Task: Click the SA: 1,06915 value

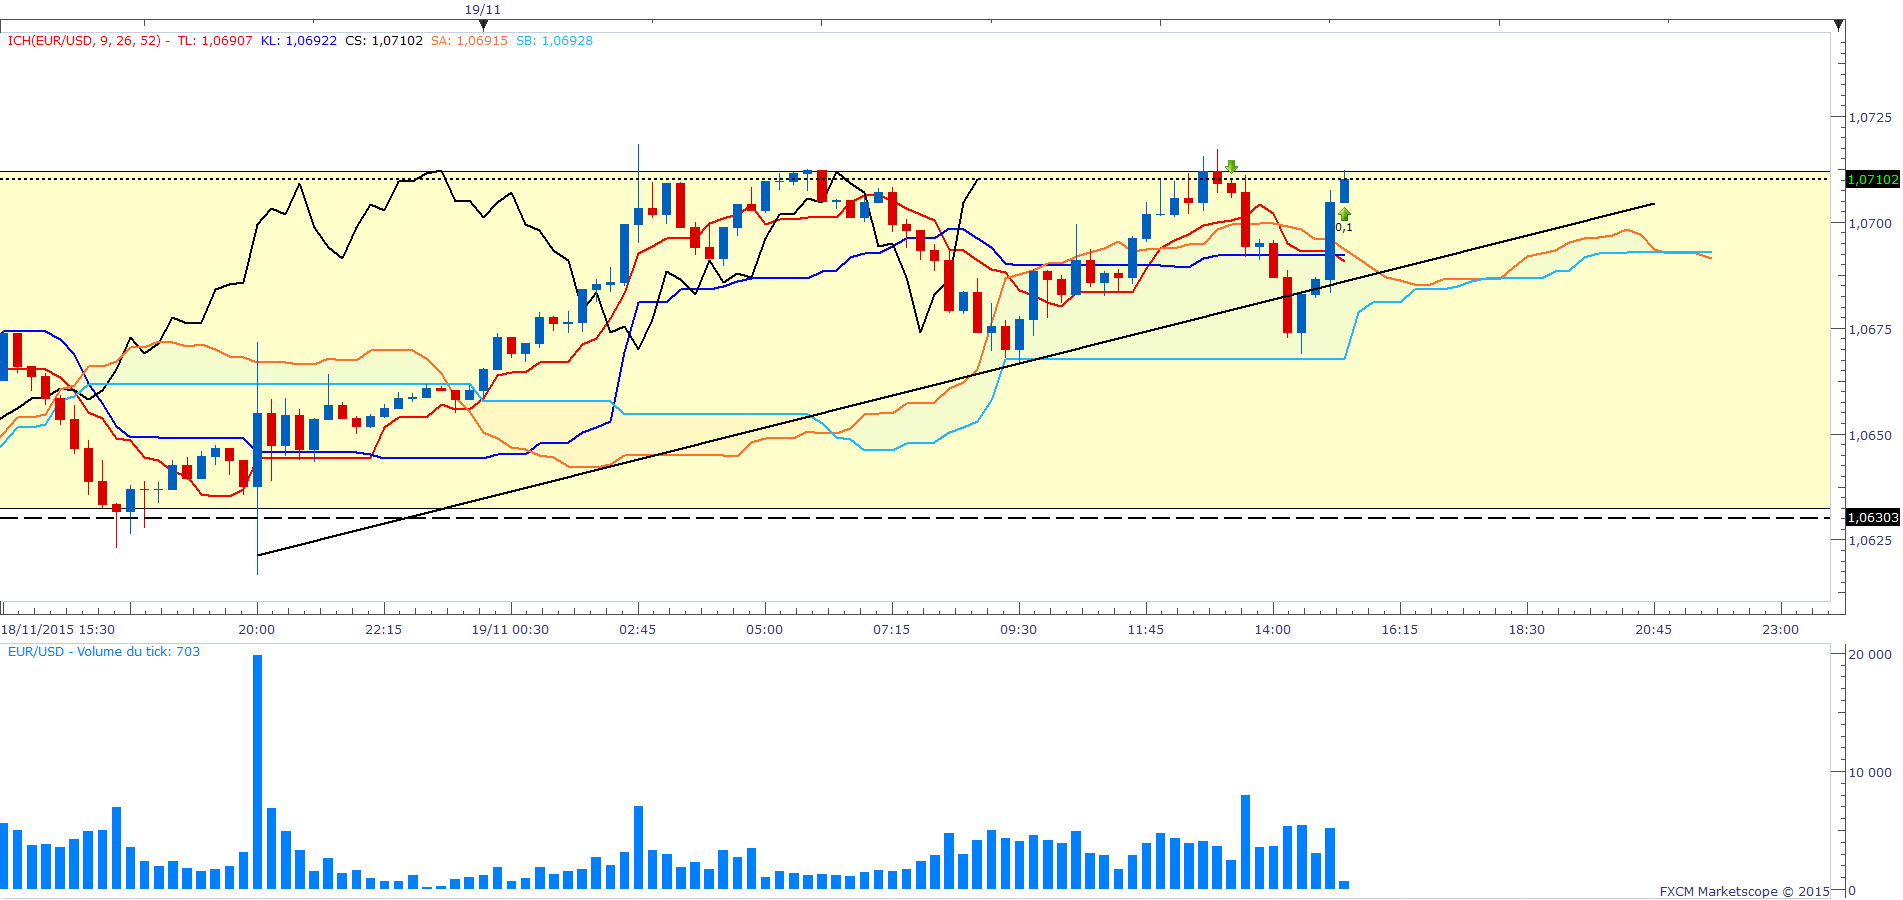Action: click(x=469, y=41)
